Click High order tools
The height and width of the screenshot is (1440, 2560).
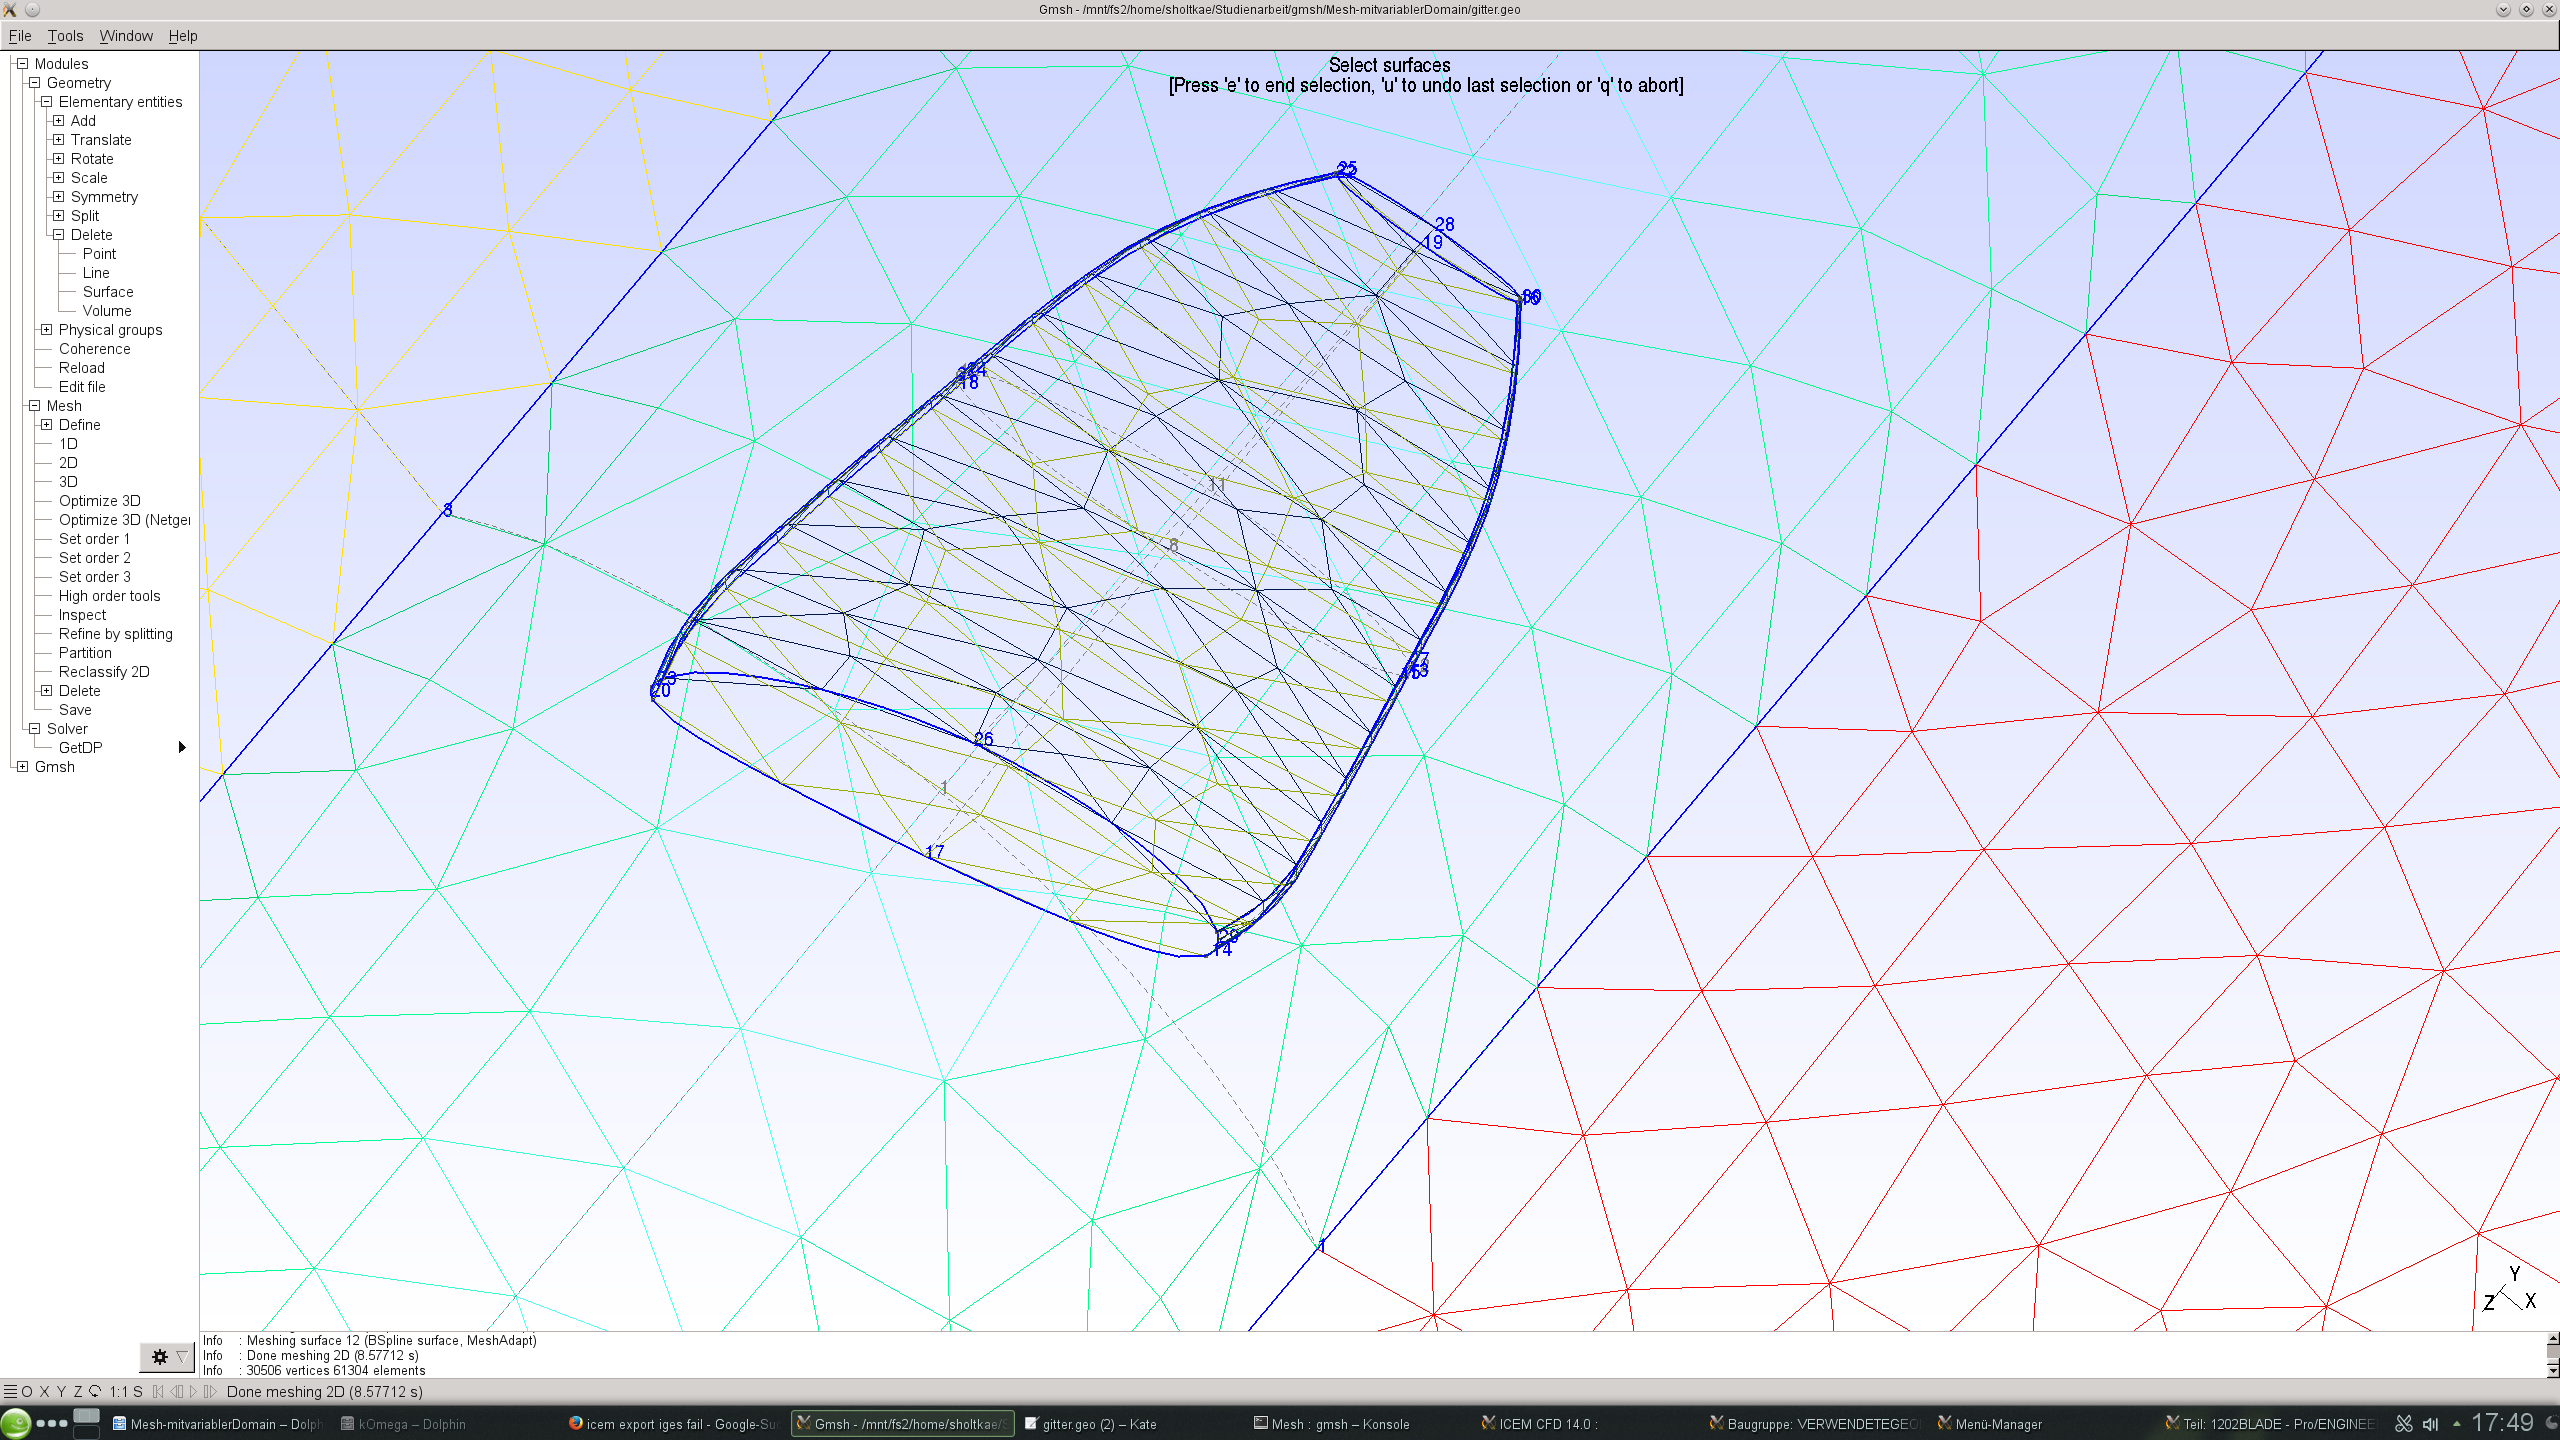point(109,596)
